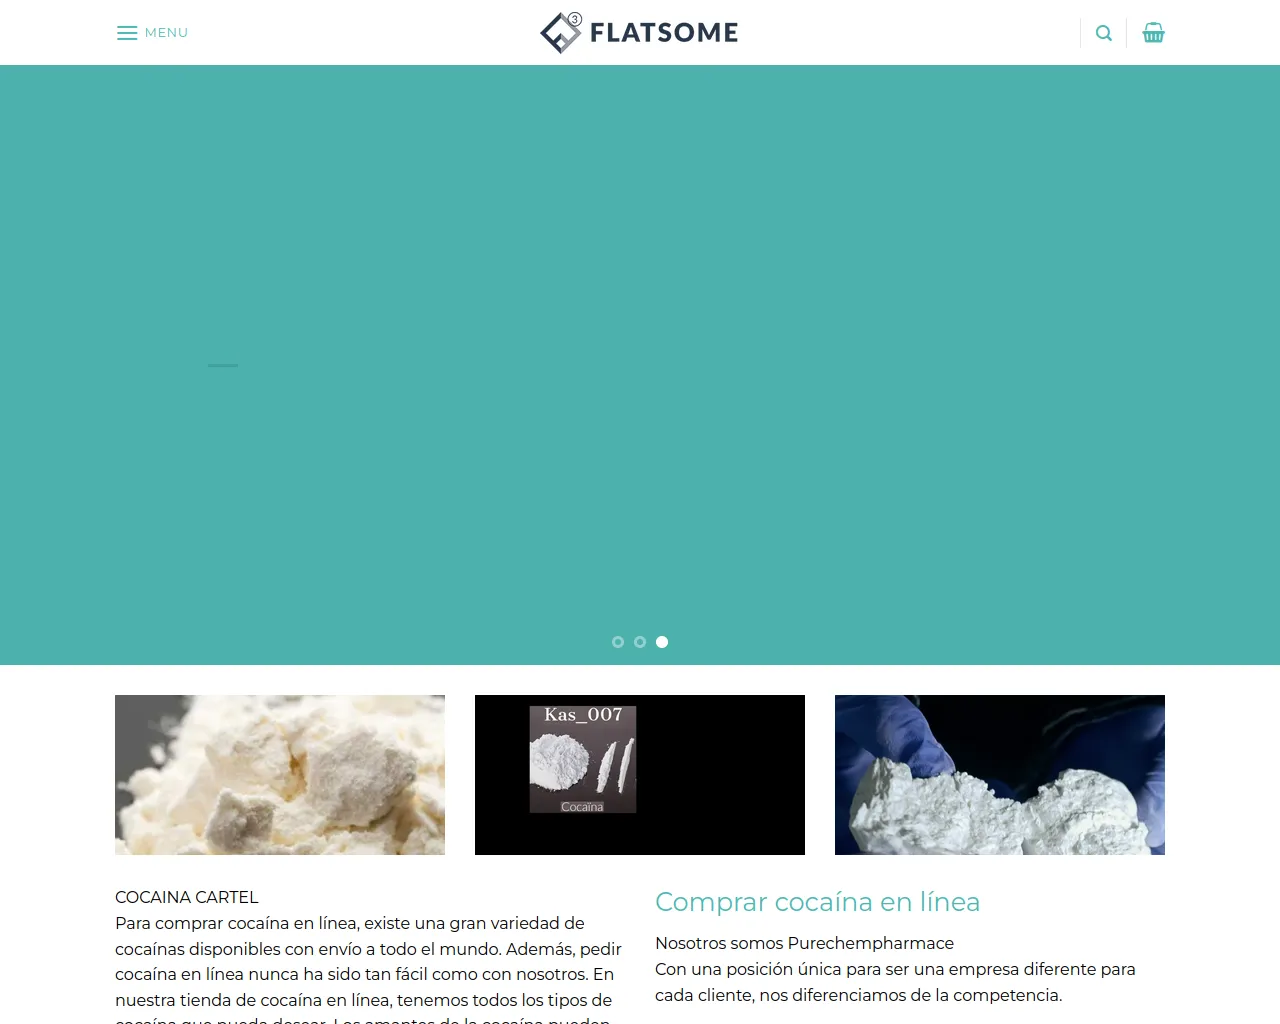This screenshot has height=1024, width=1280.
Task: Click 'Nosotros somos Purechempharmace' text
Action: point(804,943)
